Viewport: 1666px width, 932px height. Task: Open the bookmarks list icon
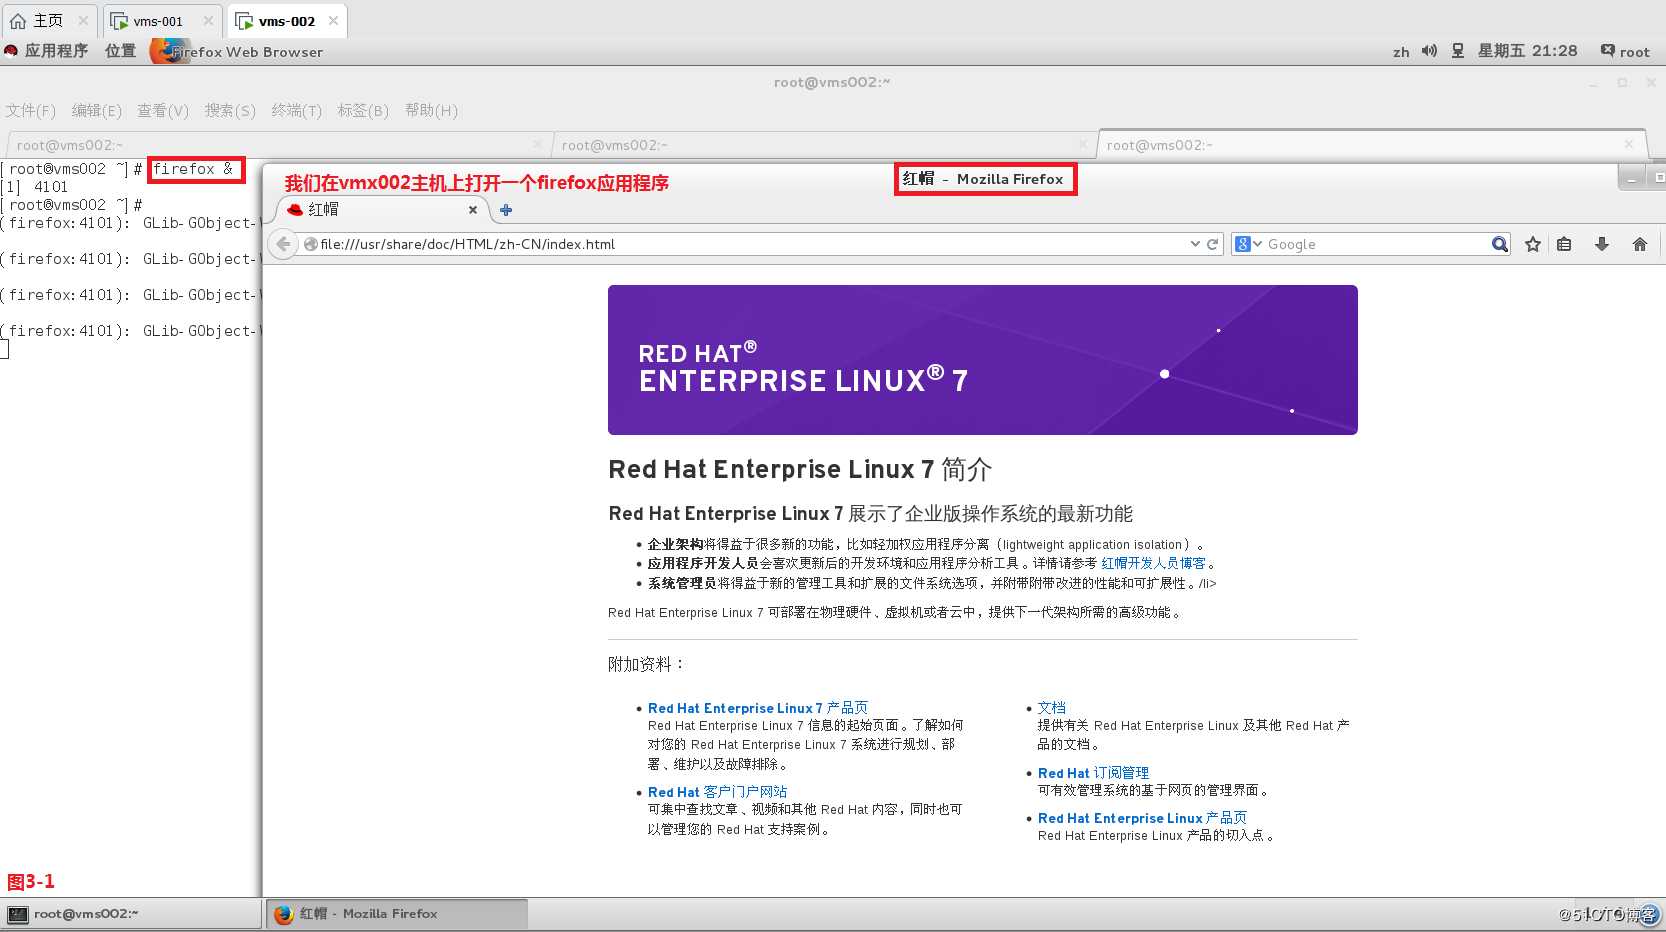(x=1565, y=244)
